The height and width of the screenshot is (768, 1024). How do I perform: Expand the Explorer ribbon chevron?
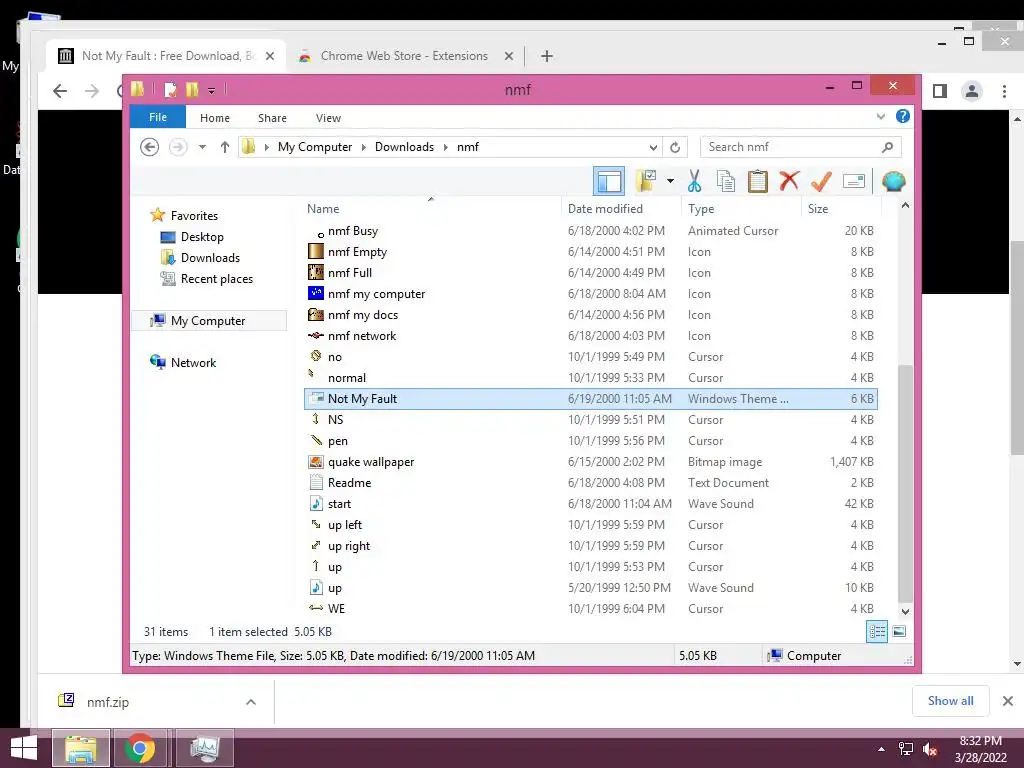880,116
